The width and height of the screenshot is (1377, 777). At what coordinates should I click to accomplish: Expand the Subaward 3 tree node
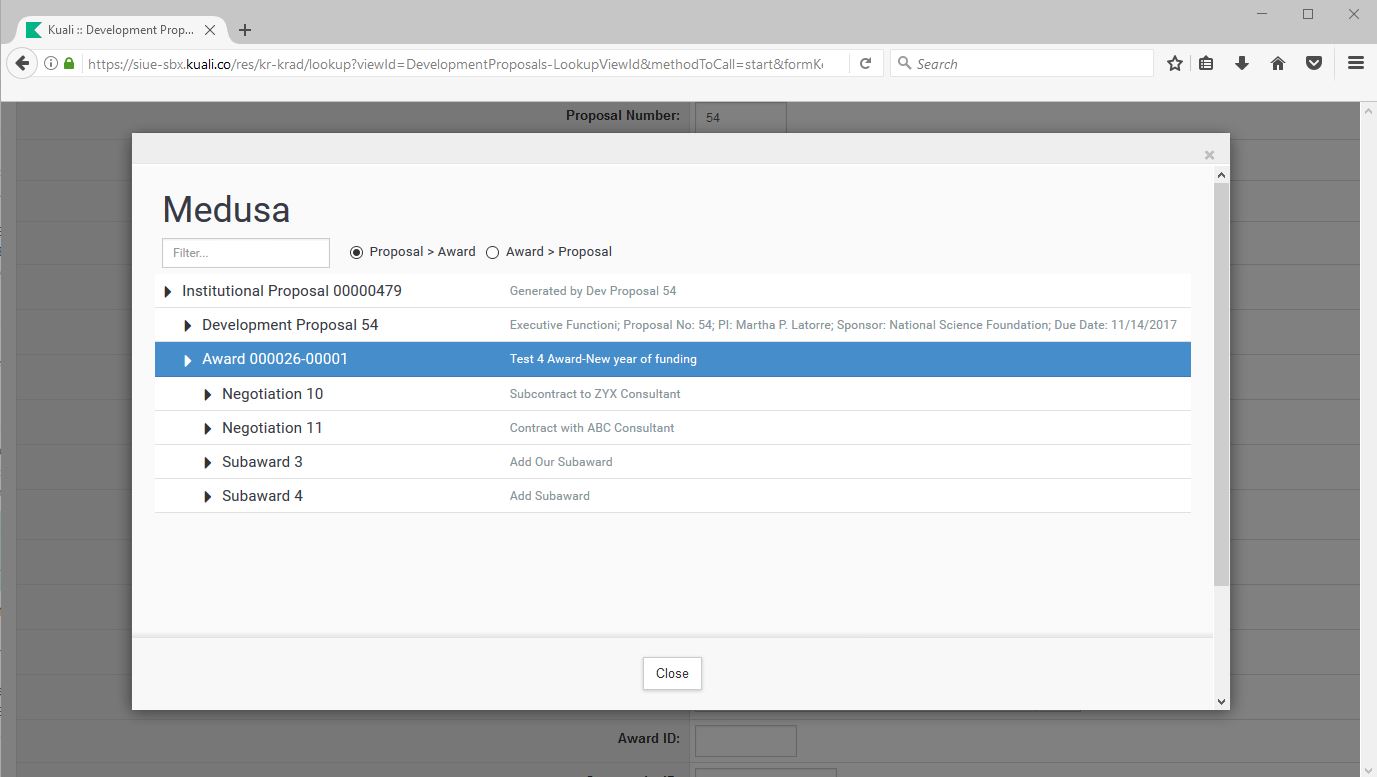(x=208, y=463)
